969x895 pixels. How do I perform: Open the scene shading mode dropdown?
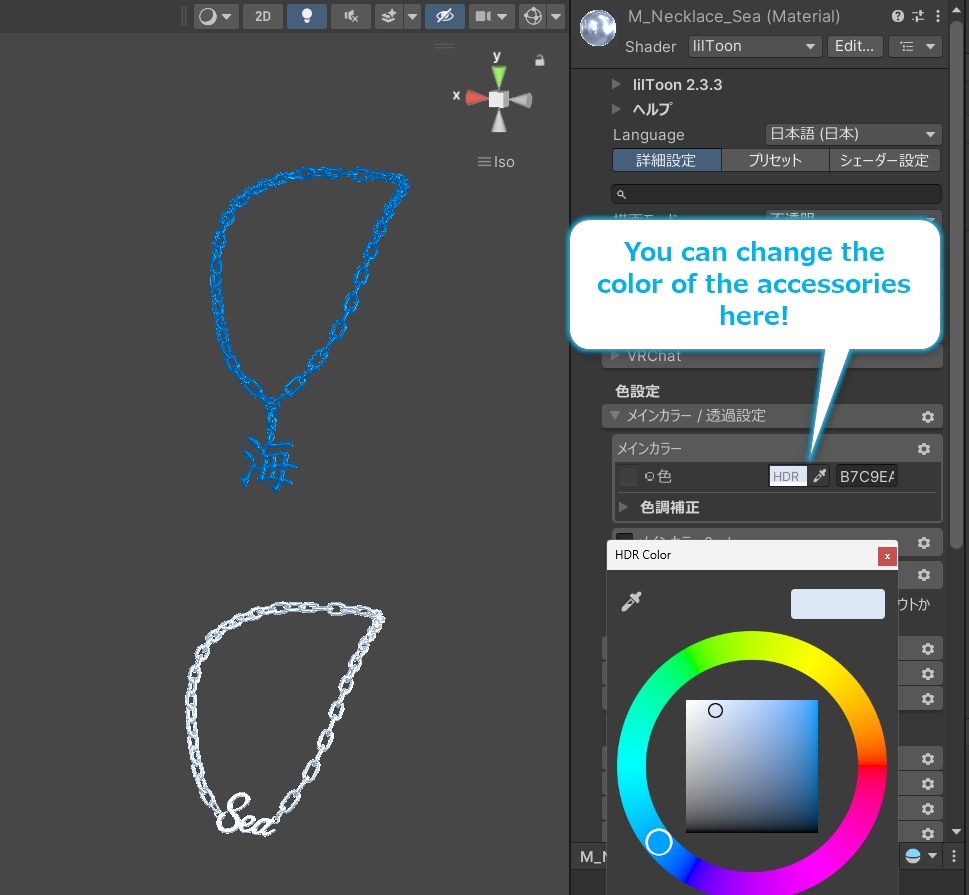216,17
